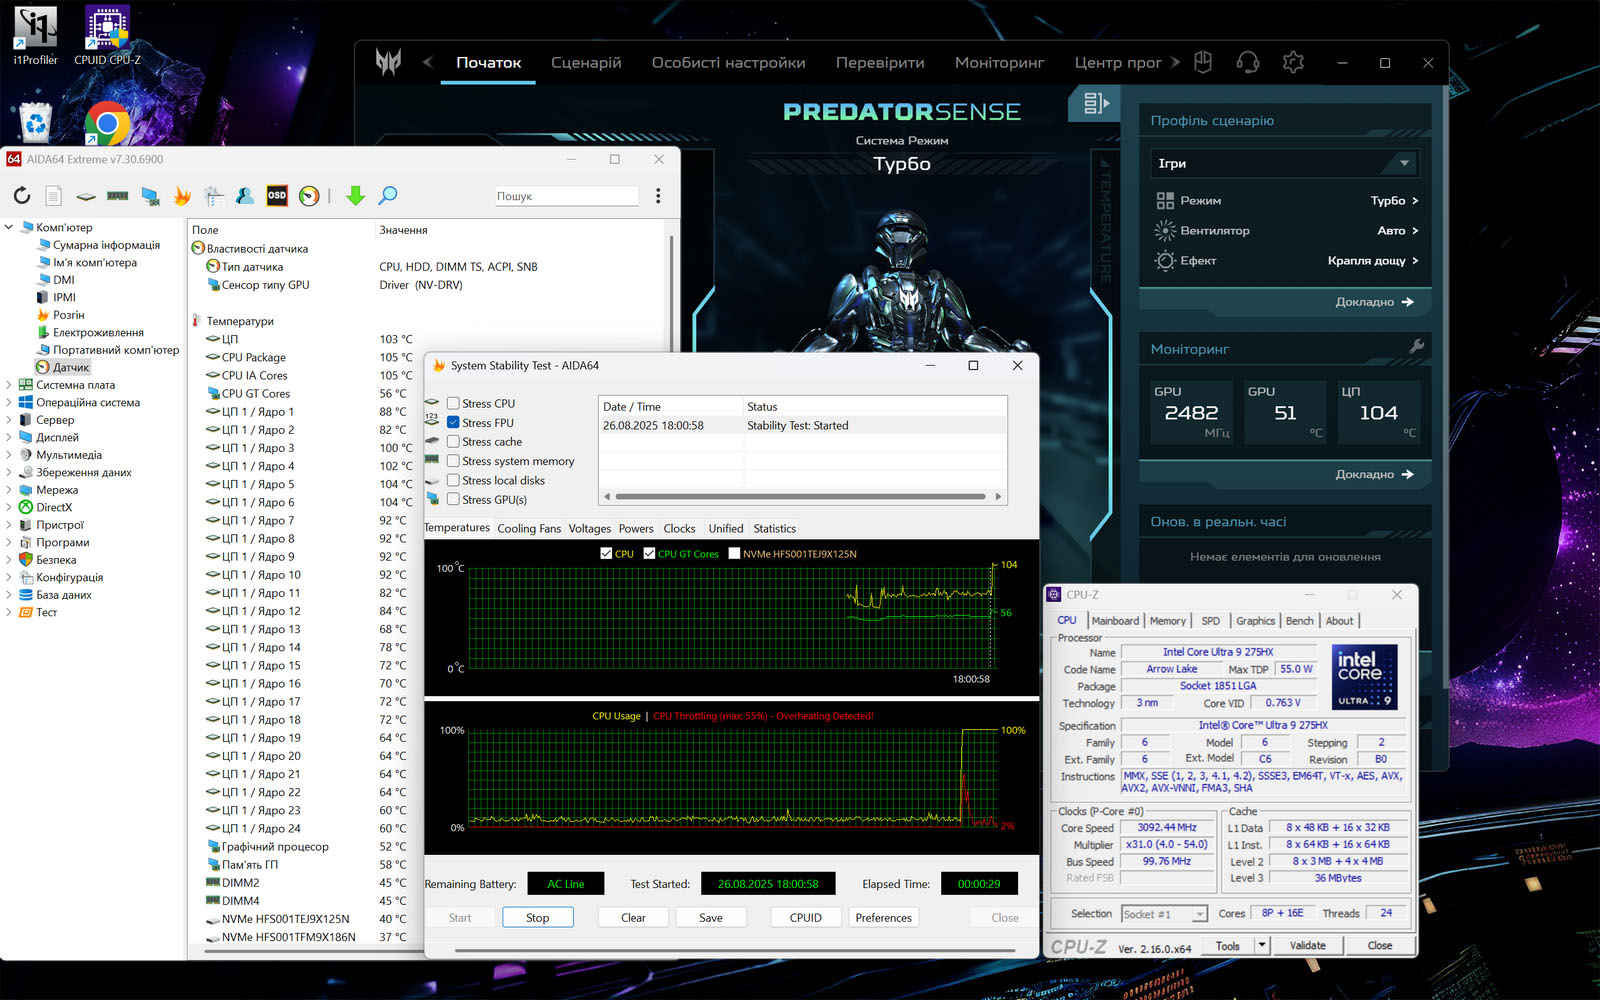Toggle the CPU graph legend checkbox
Image resolution: width=1600 pixels, height=1000 pixels.
coord(606,553)
